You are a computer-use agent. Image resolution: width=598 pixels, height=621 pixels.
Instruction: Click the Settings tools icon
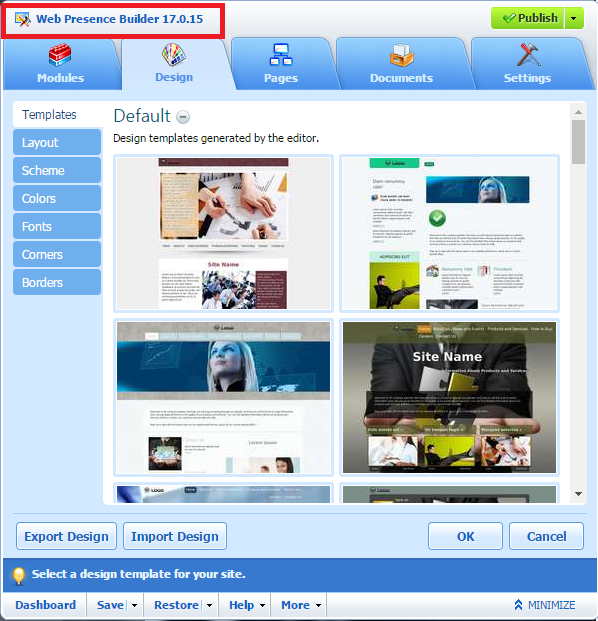(529, 55)
